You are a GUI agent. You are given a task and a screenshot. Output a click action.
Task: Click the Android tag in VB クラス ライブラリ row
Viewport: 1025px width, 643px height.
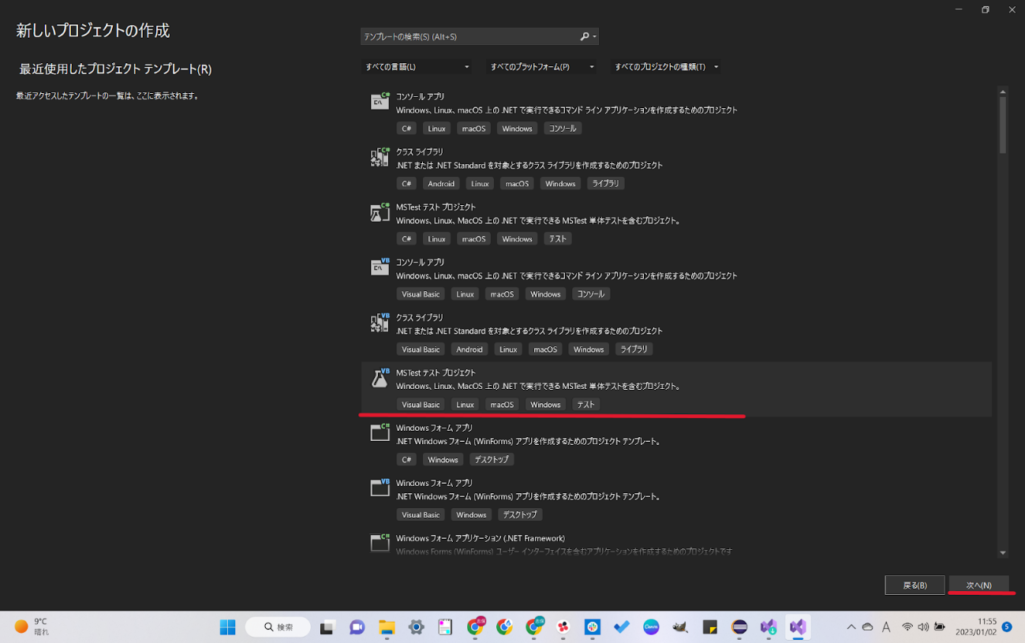point(469,350)
